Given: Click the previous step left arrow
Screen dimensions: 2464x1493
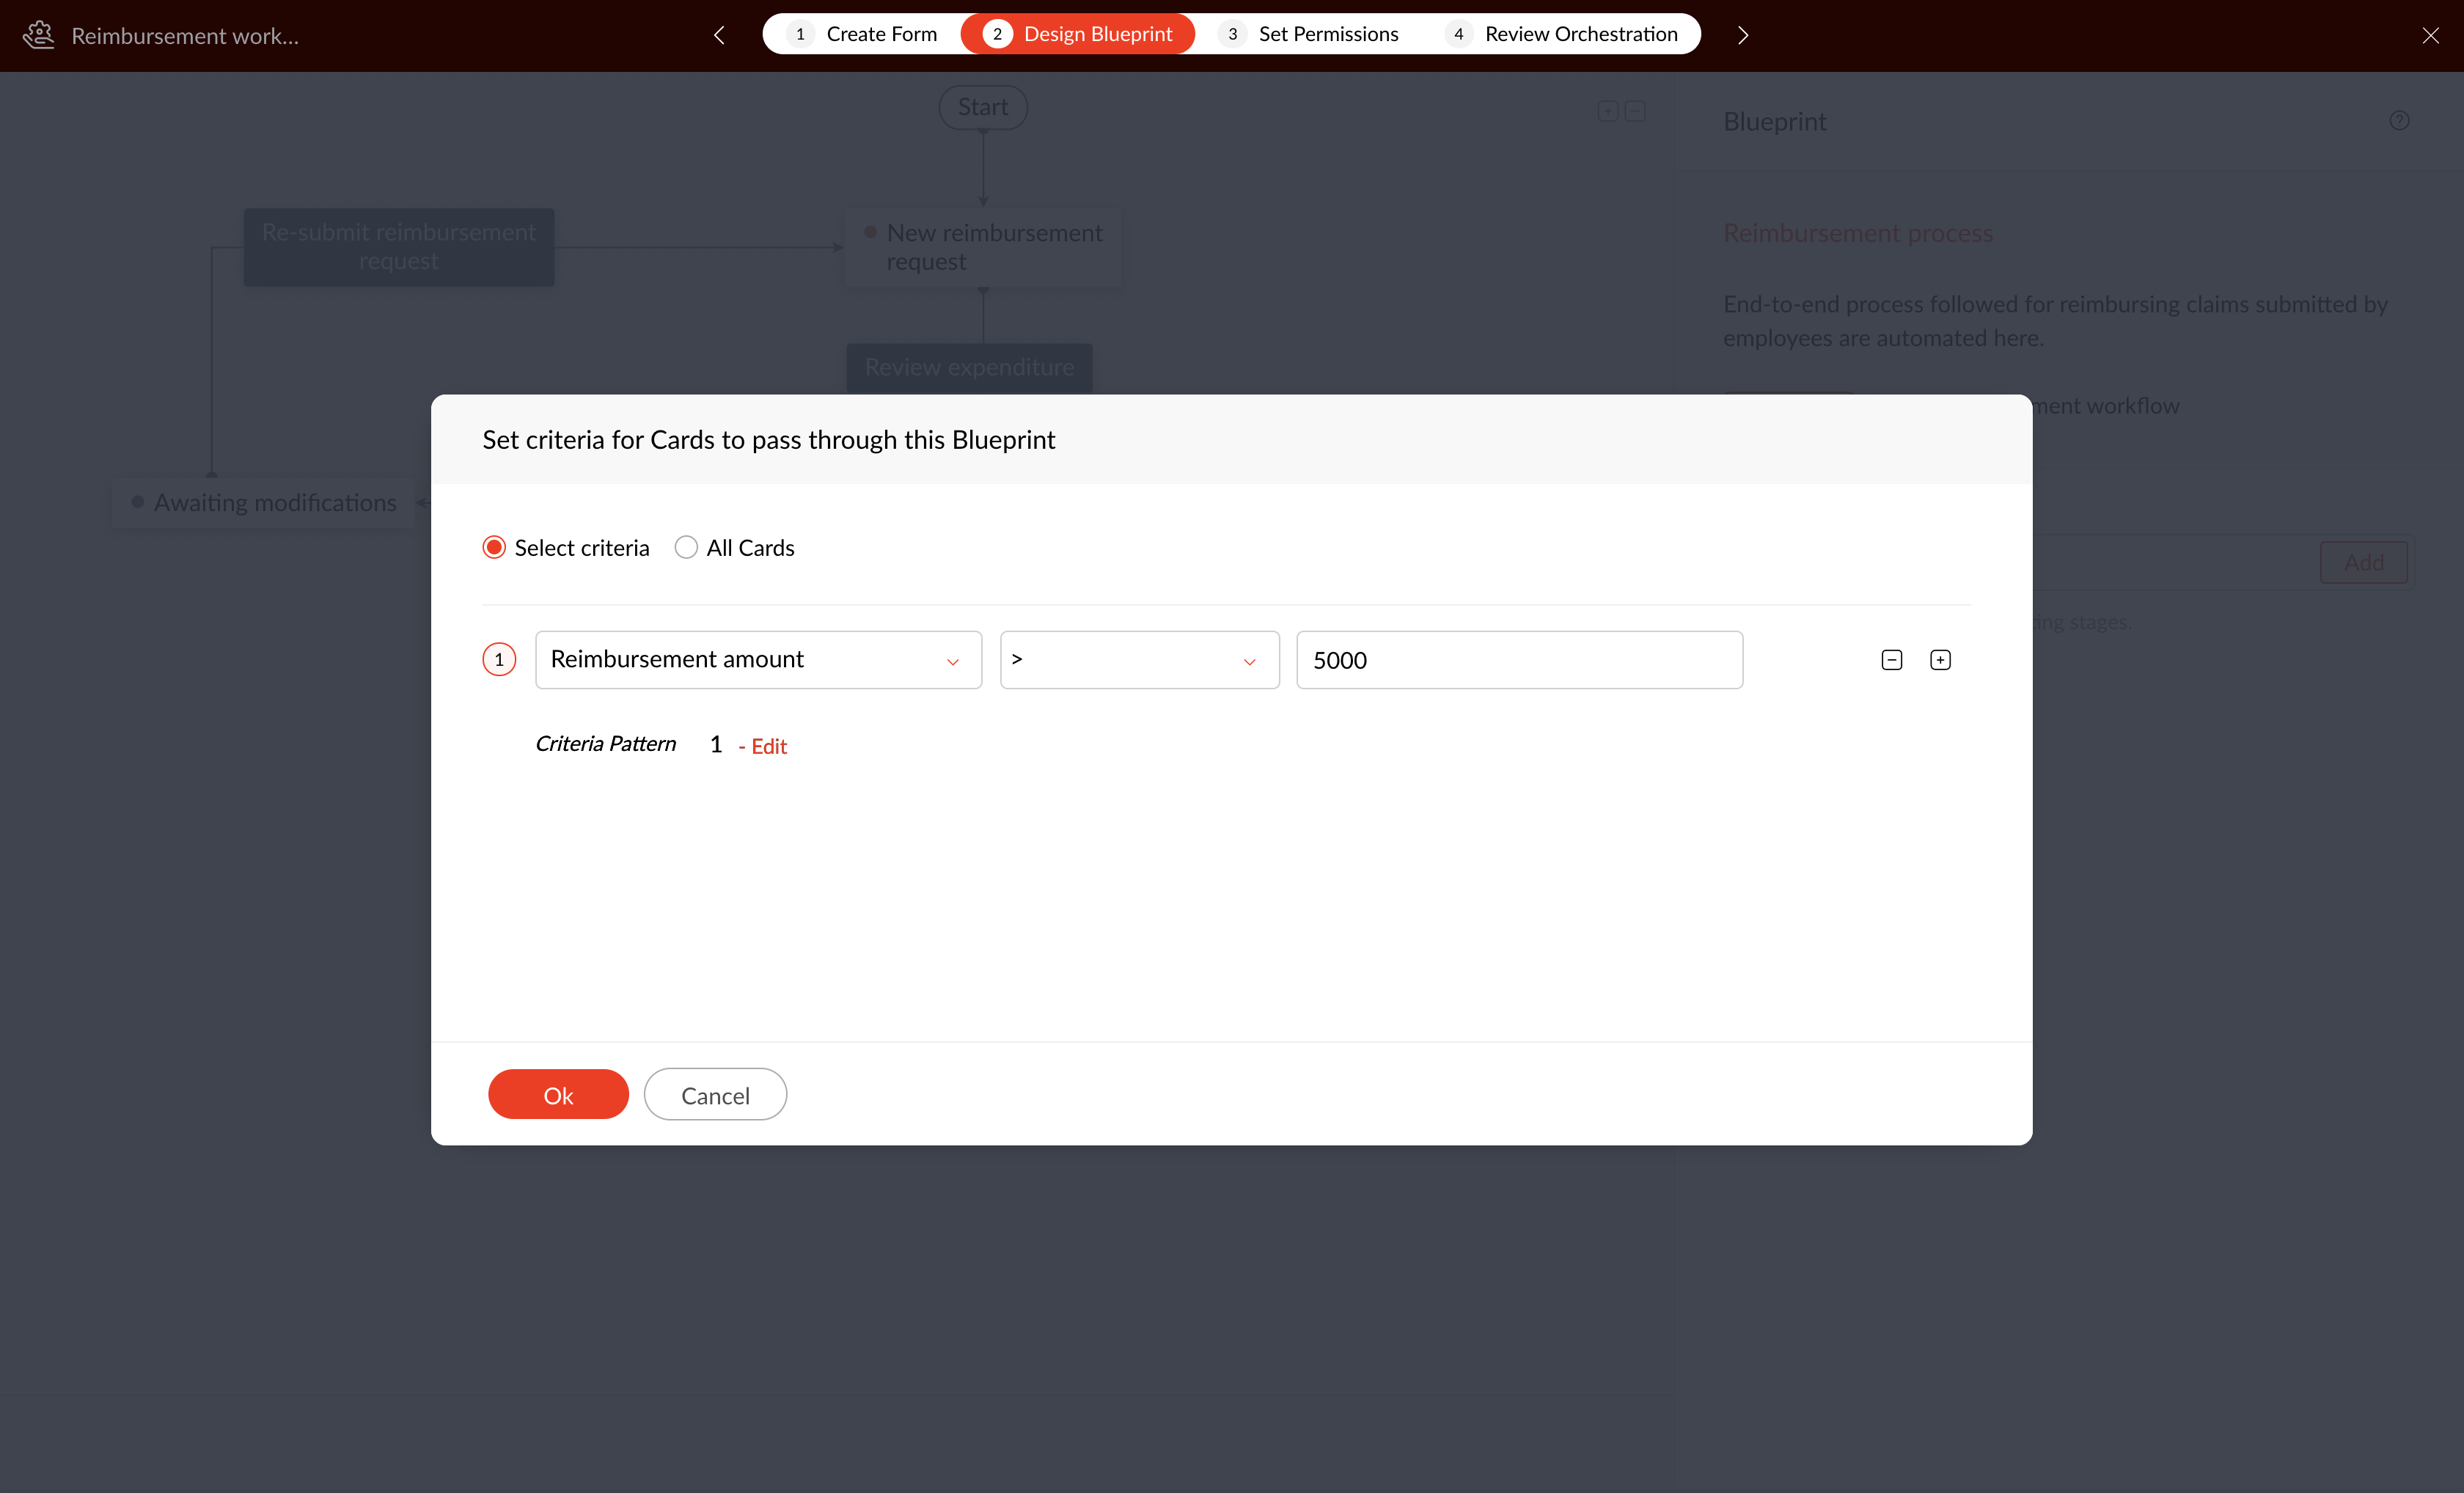Looking at the screenshot, I should click(x=719, y=35).
